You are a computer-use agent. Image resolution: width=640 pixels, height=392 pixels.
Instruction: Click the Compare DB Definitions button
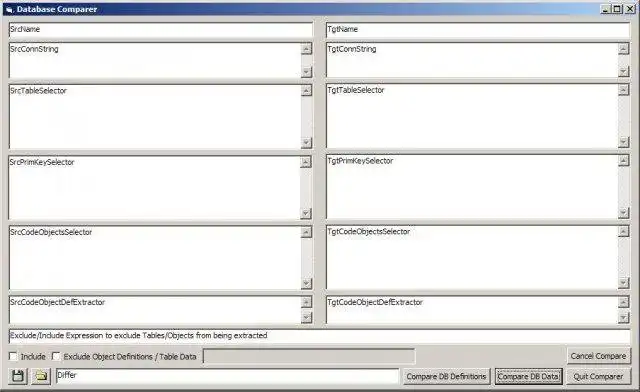pos(446,376)
